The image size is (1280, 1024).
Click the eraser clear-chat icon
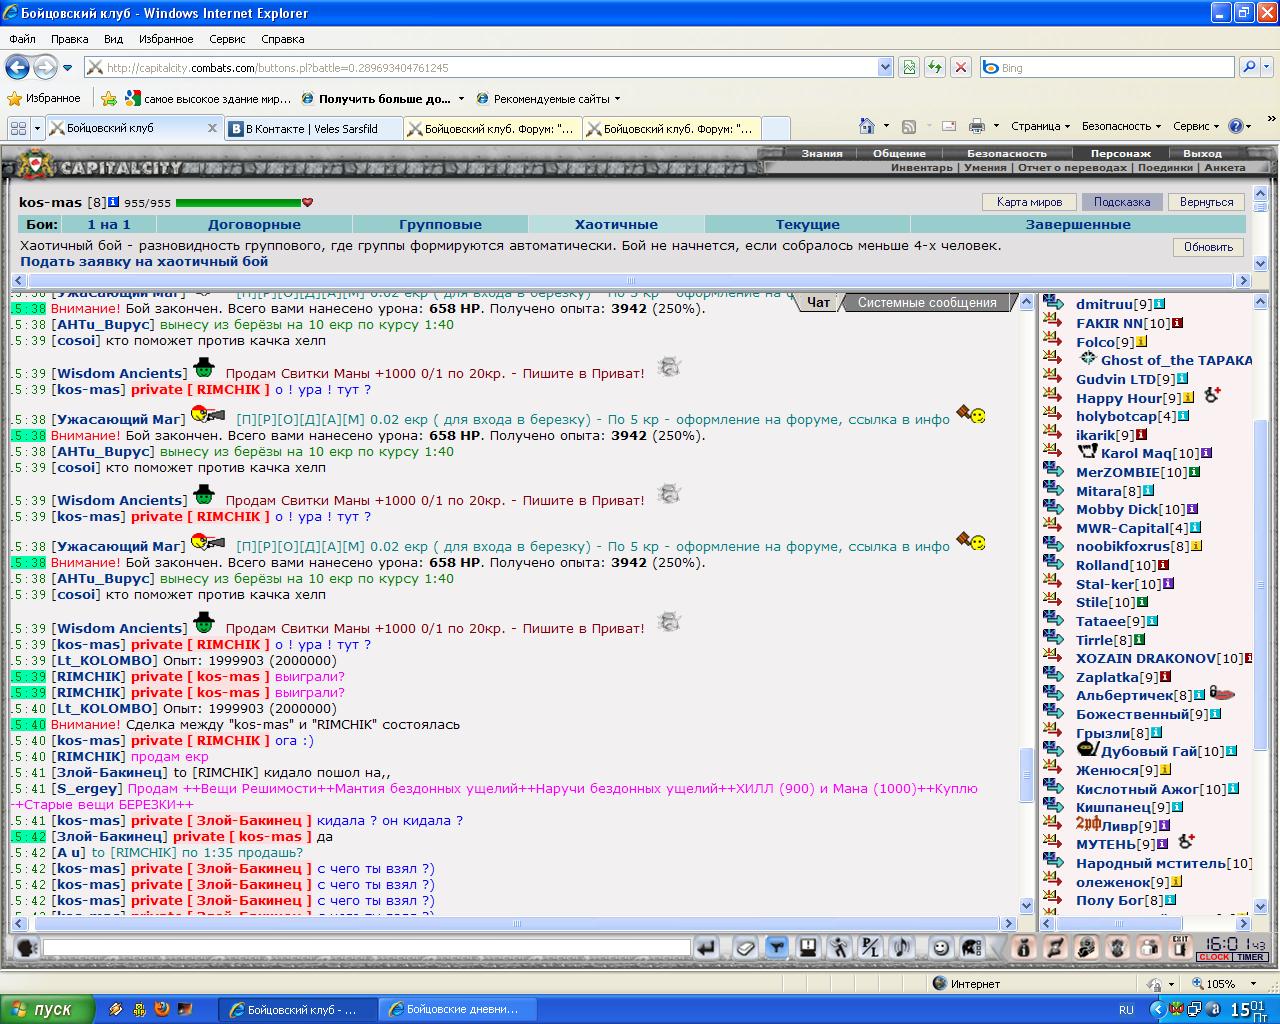tap(745, 947)
